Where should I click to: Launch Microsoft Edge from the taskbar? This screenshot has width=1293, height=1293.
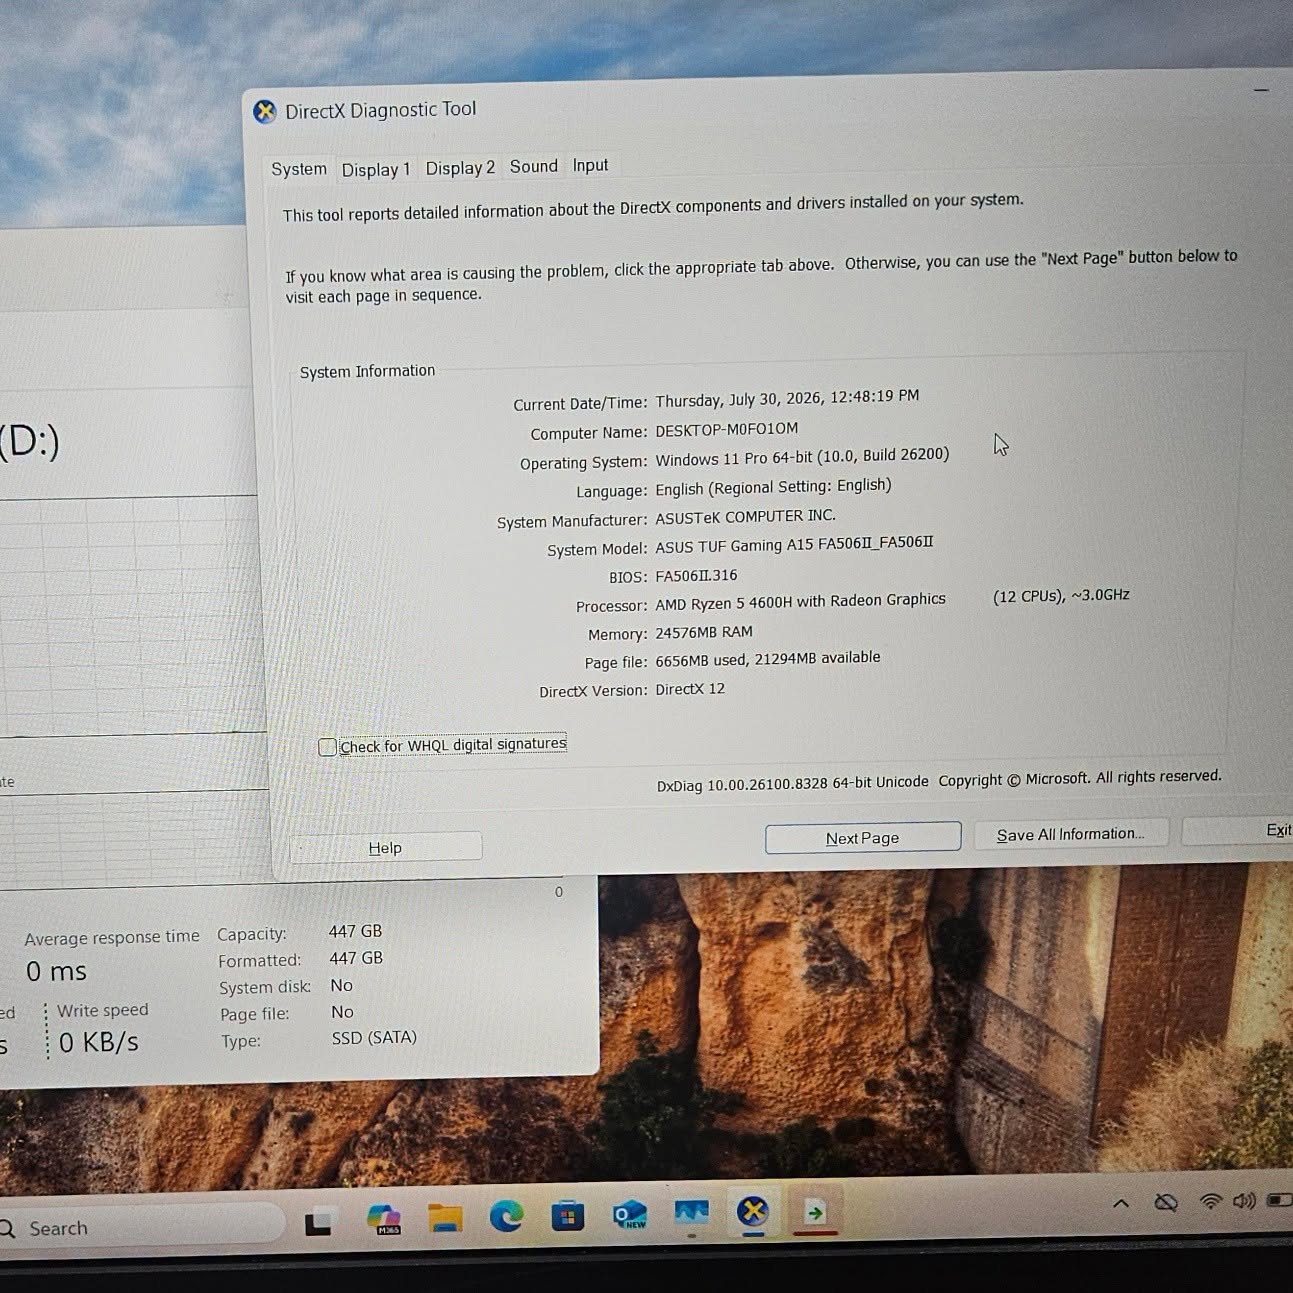(x=506, y=1215)
